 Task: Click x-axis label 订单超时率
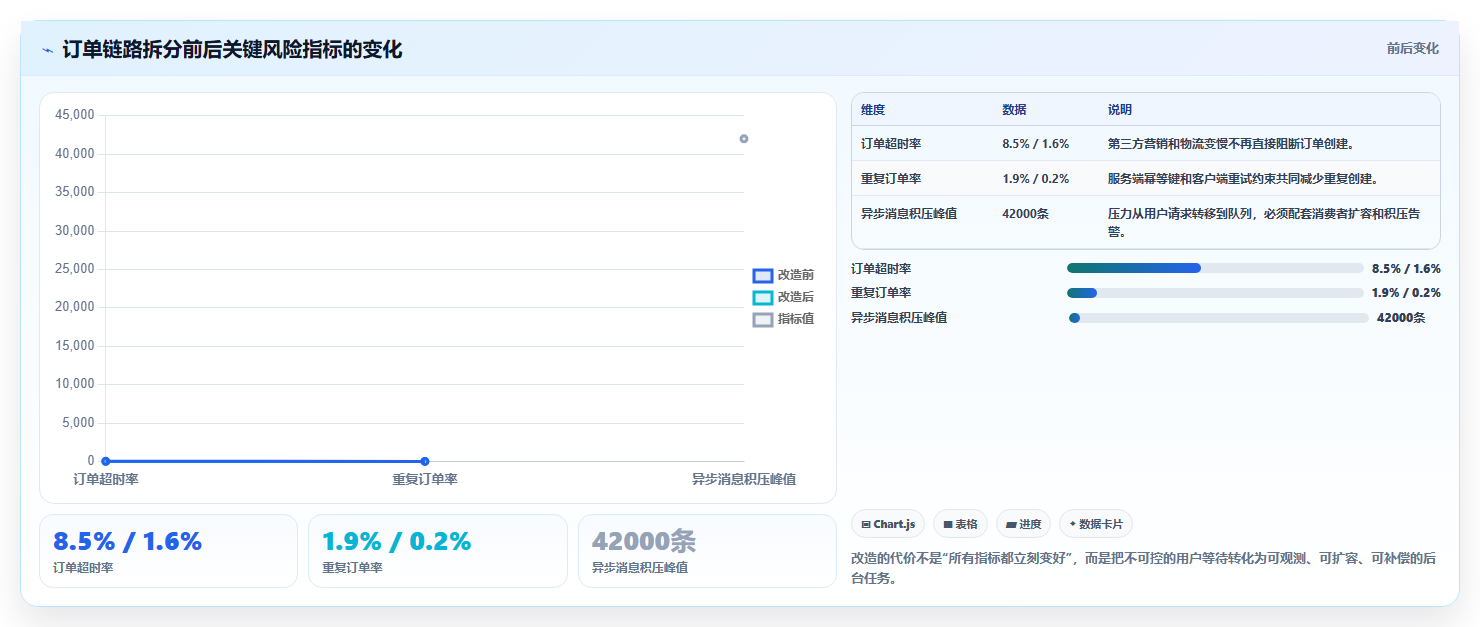coord(106,479)
